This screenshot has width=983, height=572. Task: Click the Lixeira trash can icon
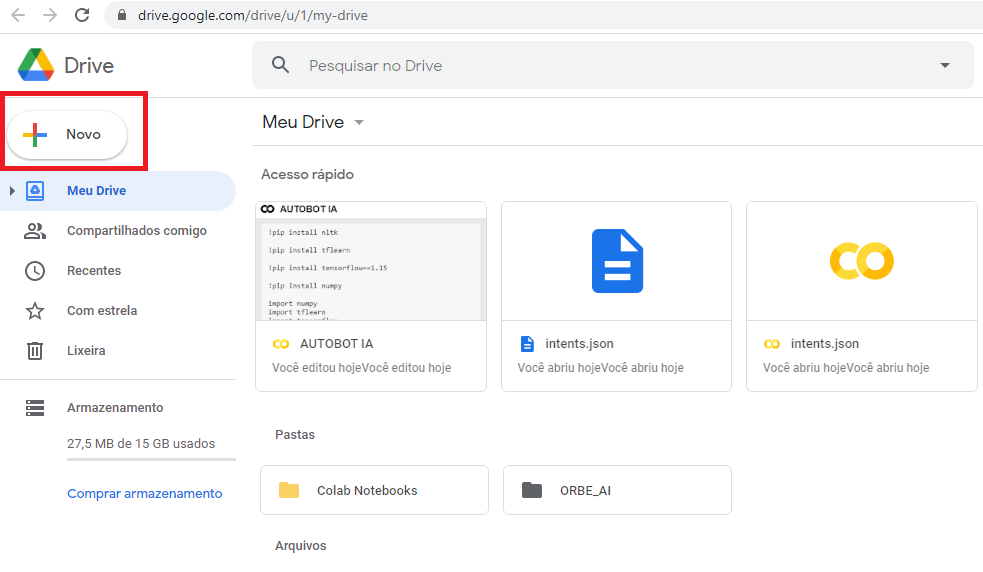pos(35,351)
